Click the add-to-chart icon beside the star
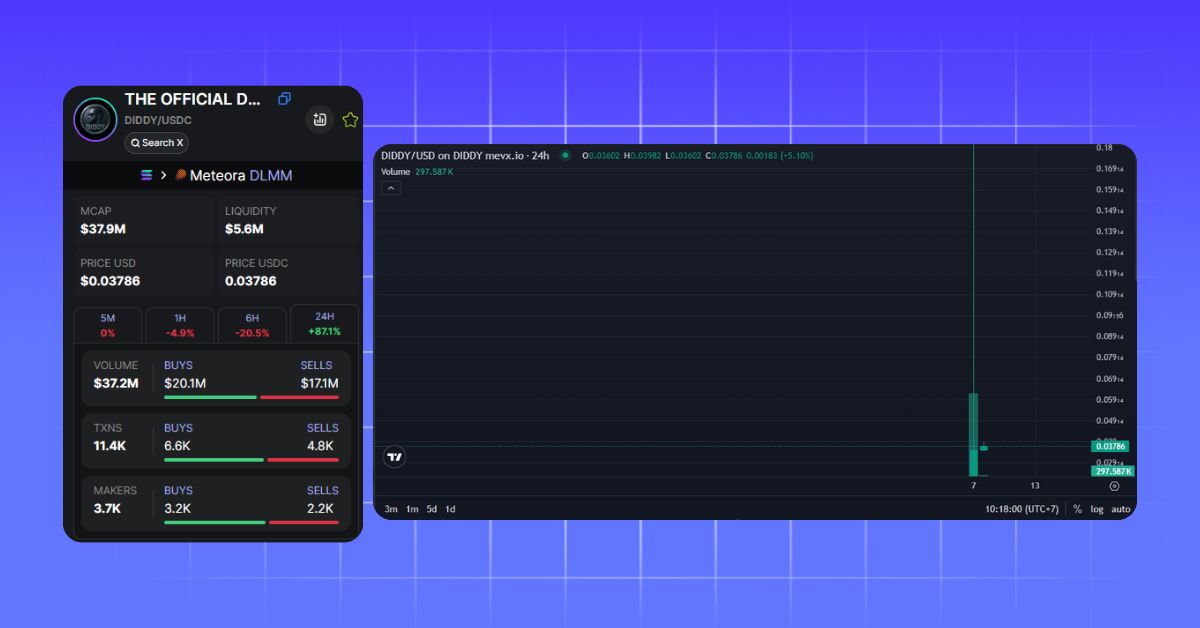 [319, 120]
